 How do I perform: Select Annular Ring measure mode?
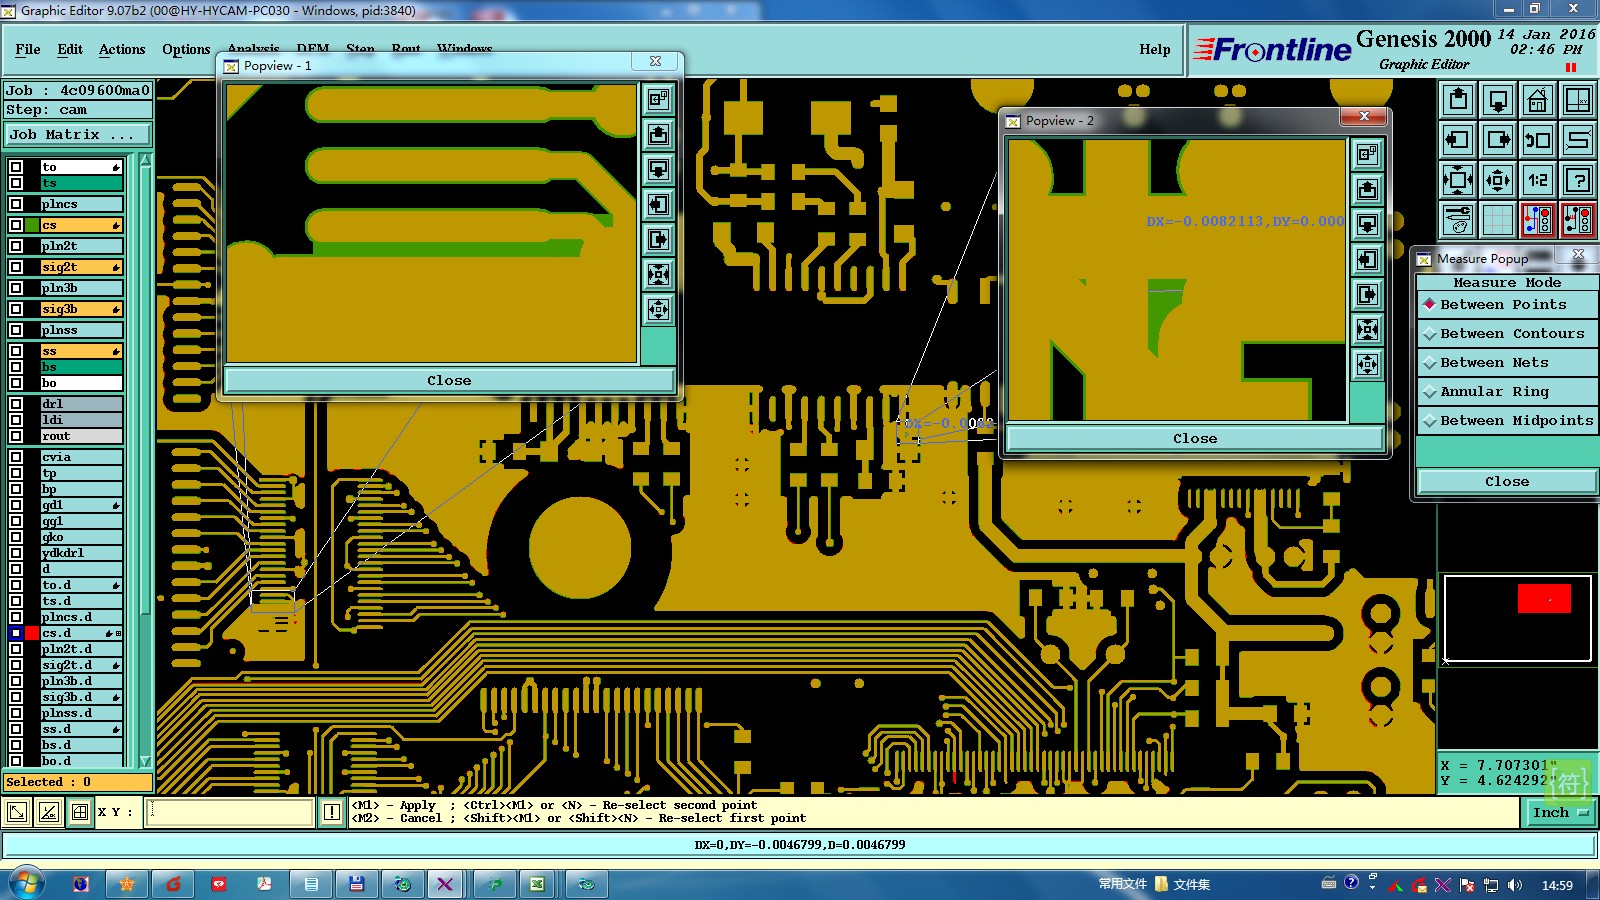[x=1507, y=392]
